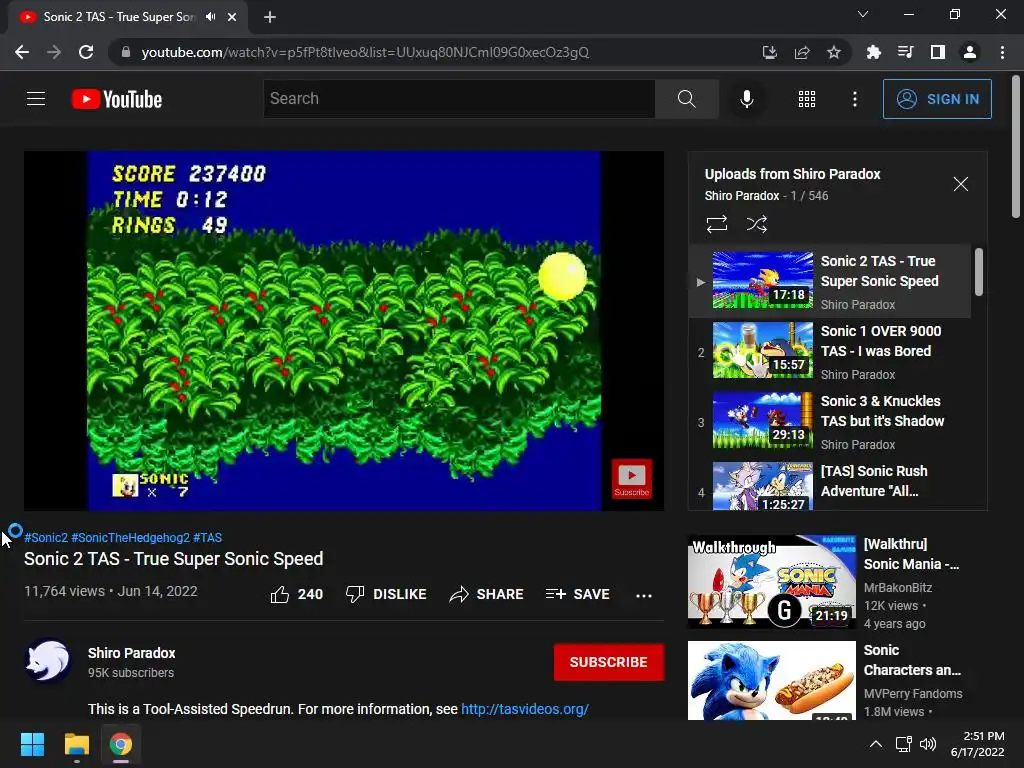This screenshot has height=768, width=1024.
Task: Open Sonic 1 OVER 9000 TAS playlist item
Action: pos(830,351)
